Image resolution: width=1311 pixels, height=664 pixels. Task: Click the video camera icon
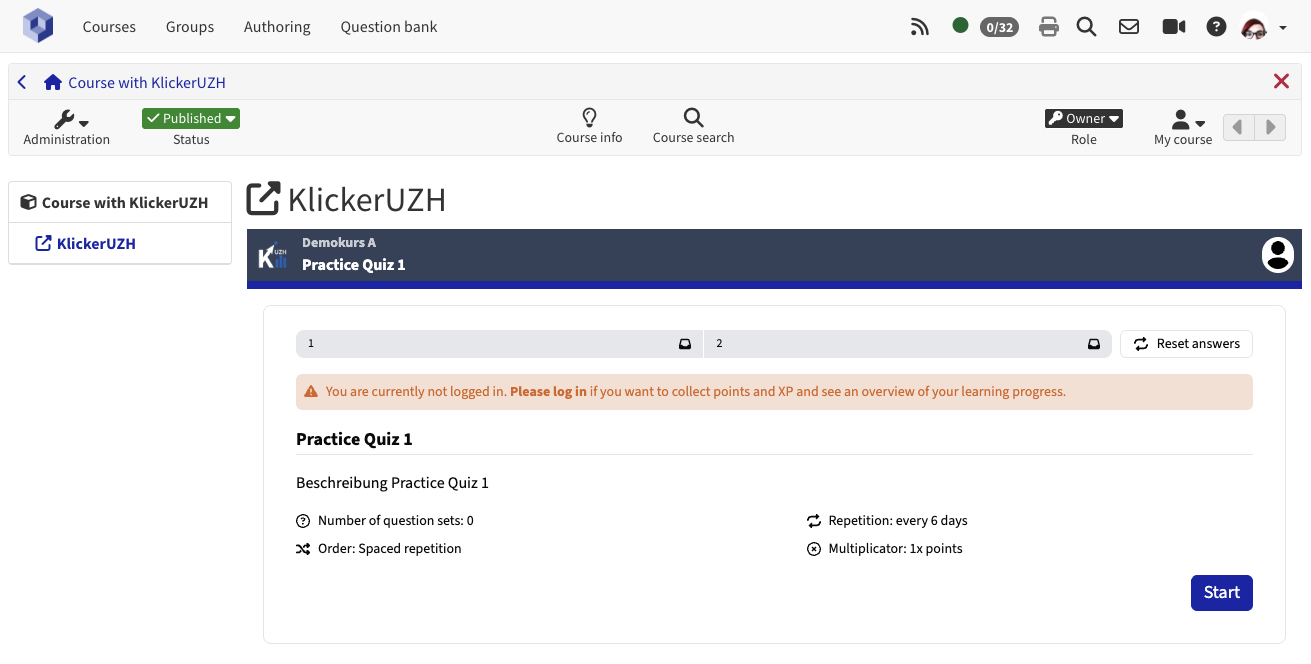click(x=1173, y=27)
